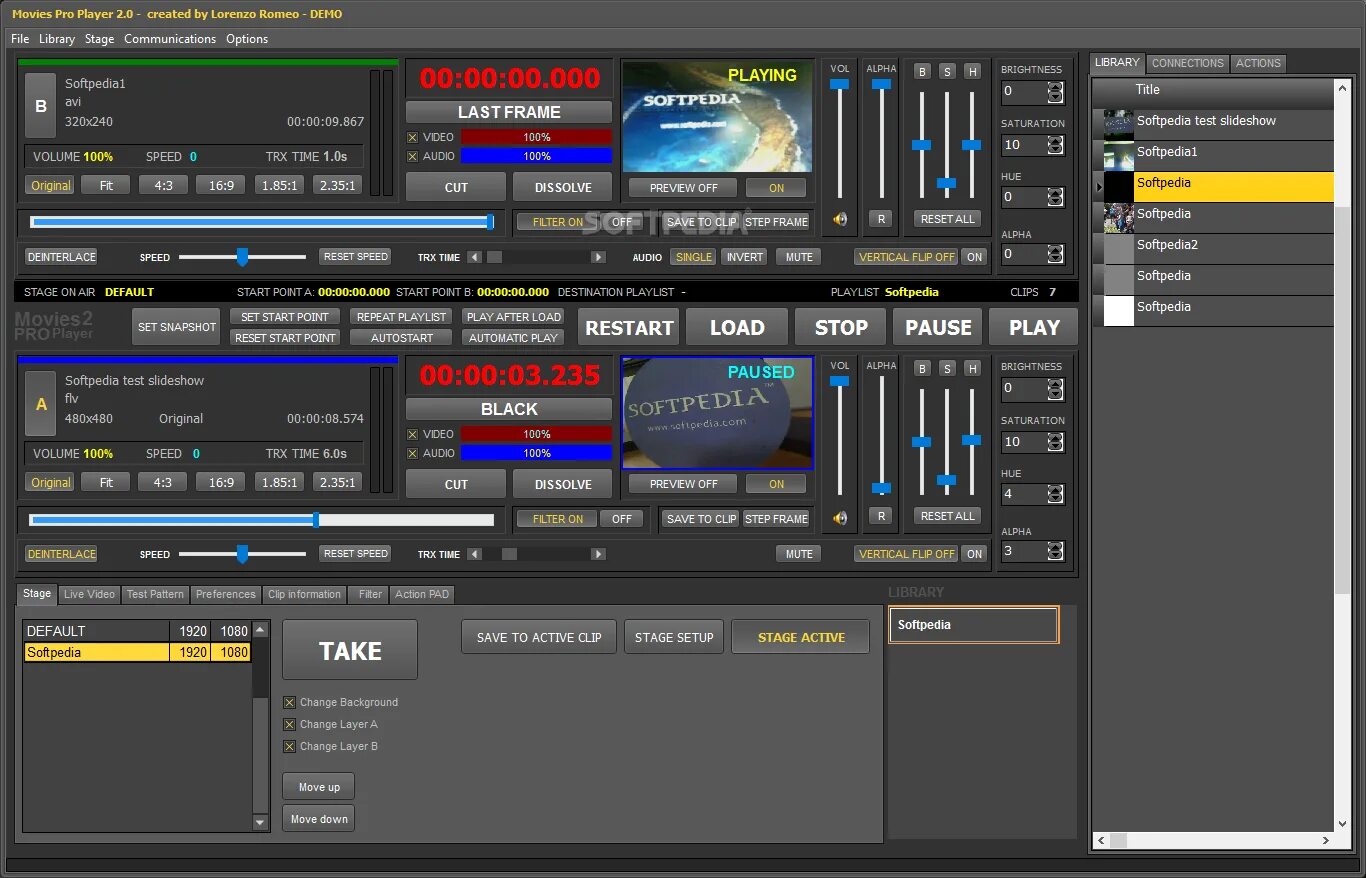Viewport: 1366px width, 878px height.
Task: Click the H hue button in top mixer
Action: point(972,71)
